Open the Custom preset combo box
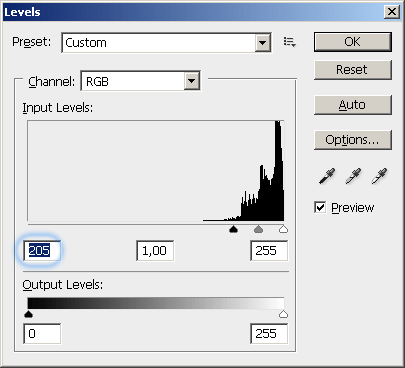Image resolution: width=405 pixels, height=368 pixels. tap(166, 43)
